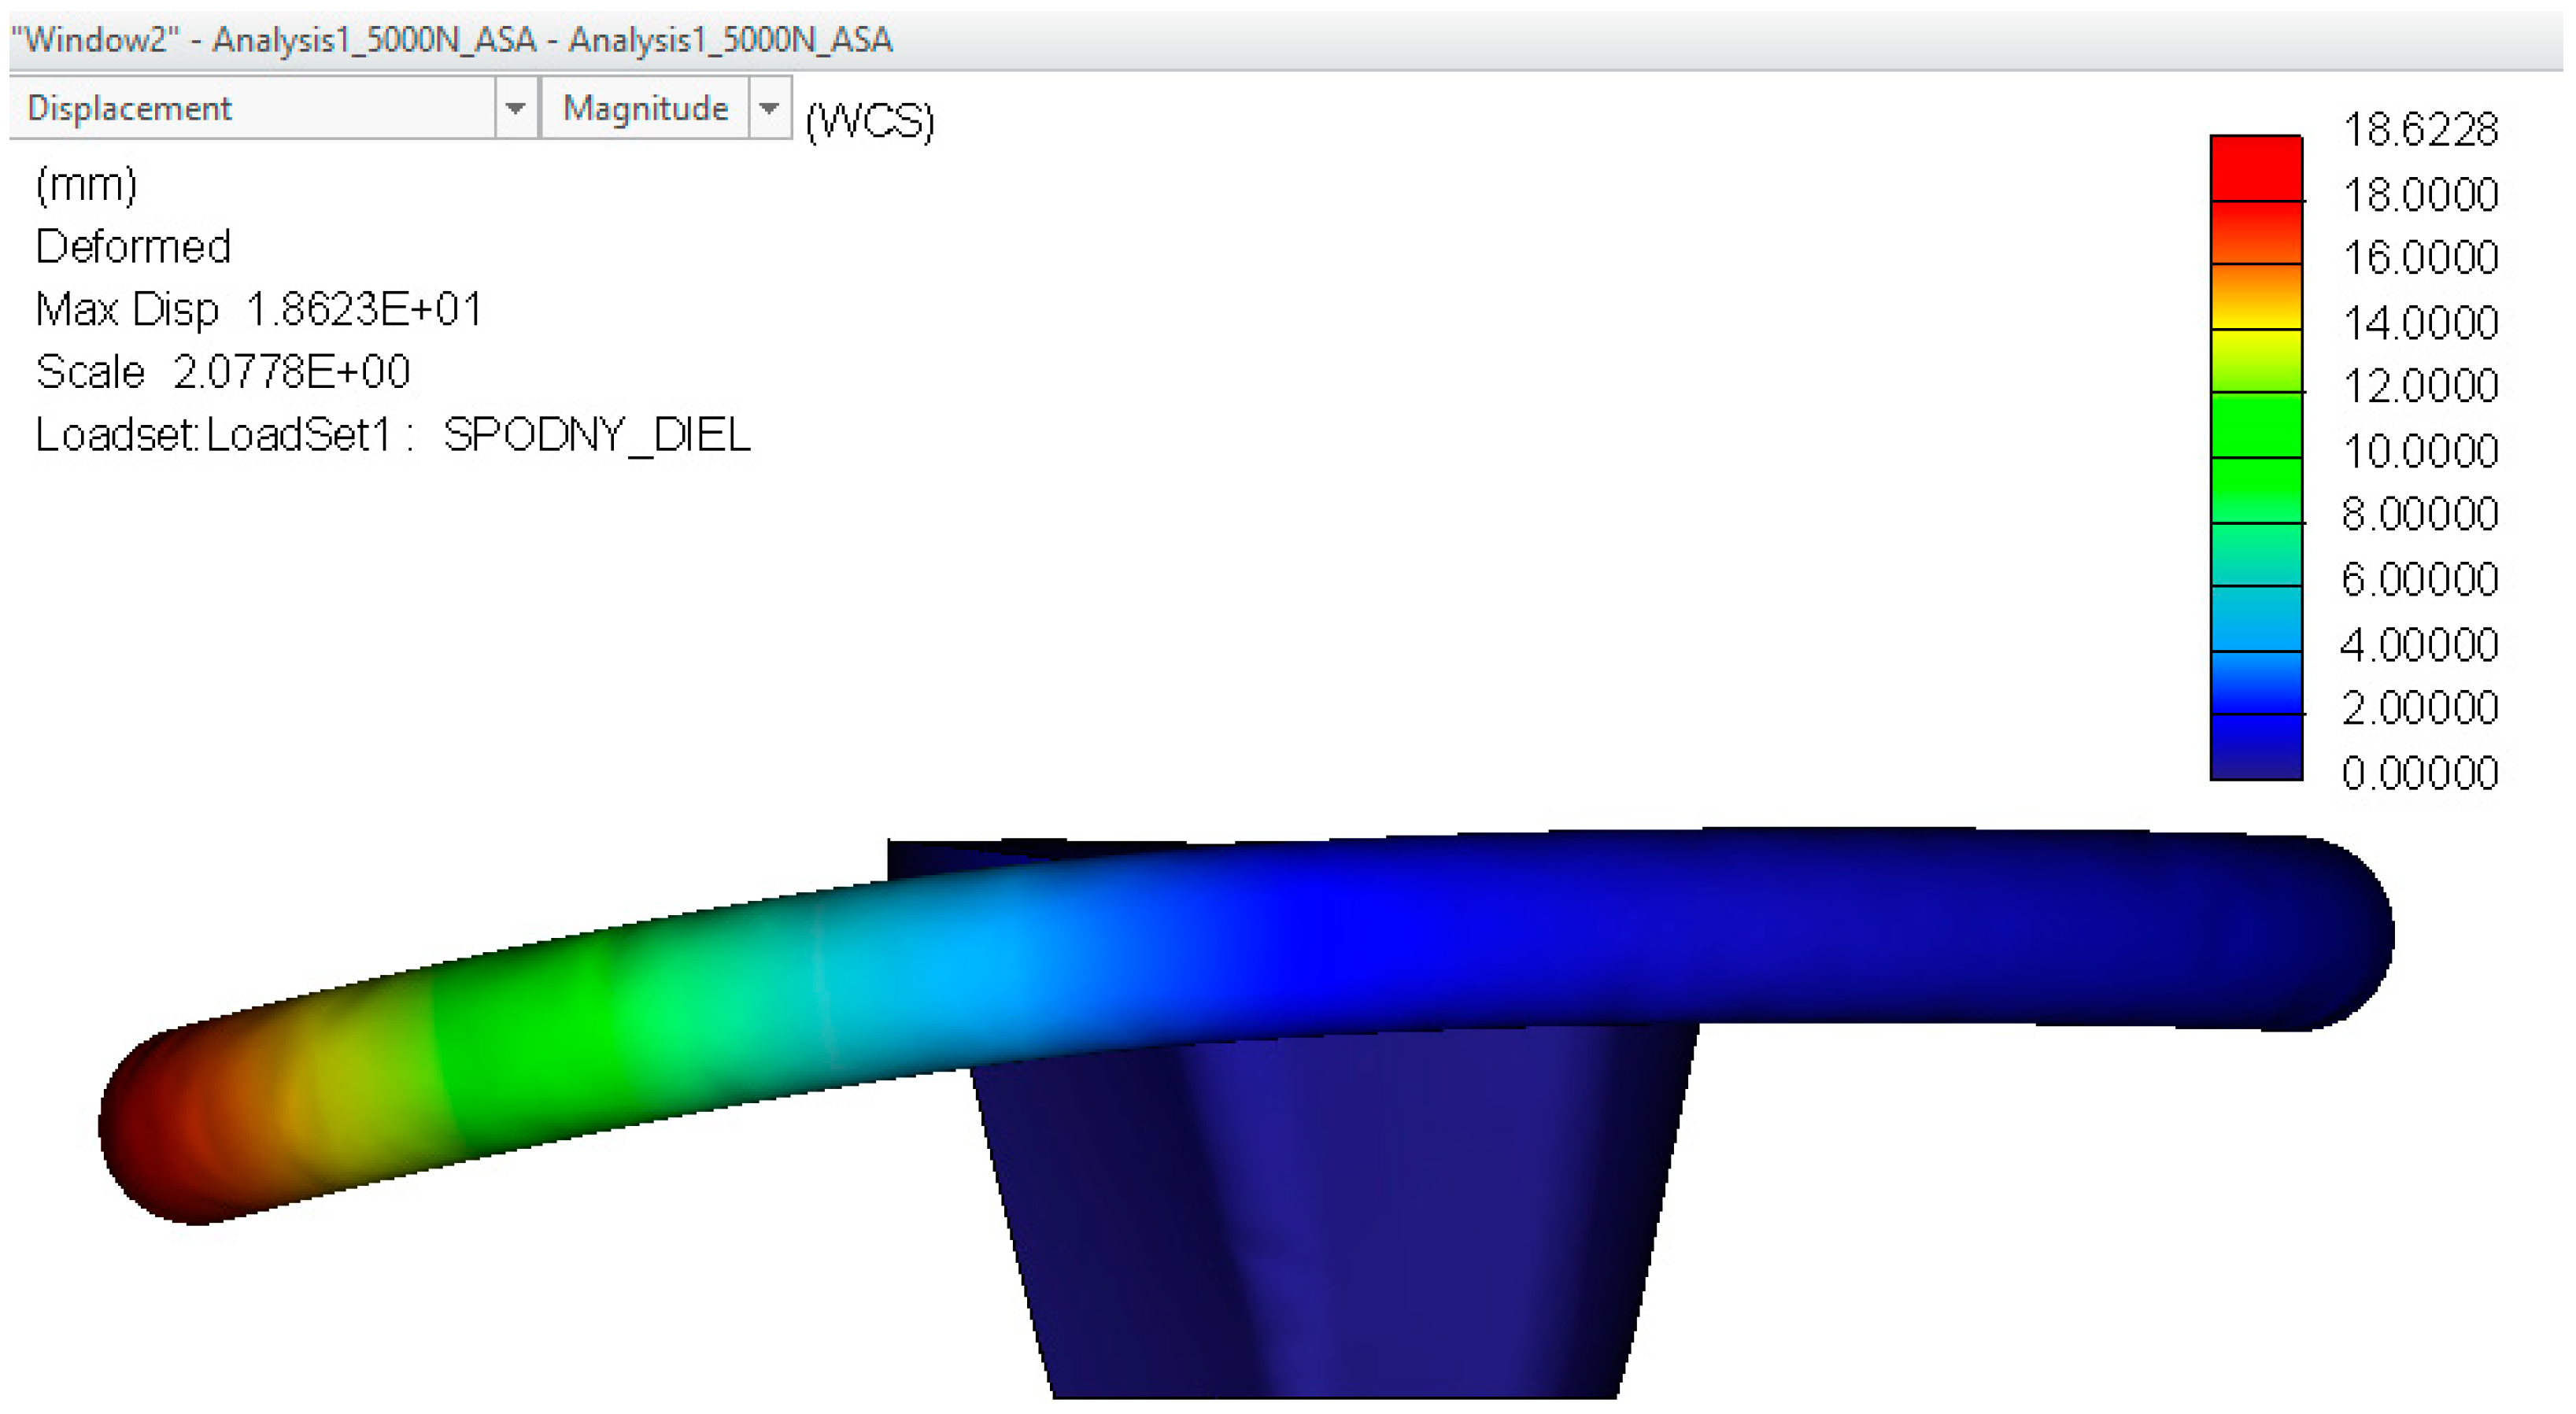The height and width of the screenshot is (1414, 2576).
Task: Click the (WCS) coordinate system label
Action: (x=869, y=122)
